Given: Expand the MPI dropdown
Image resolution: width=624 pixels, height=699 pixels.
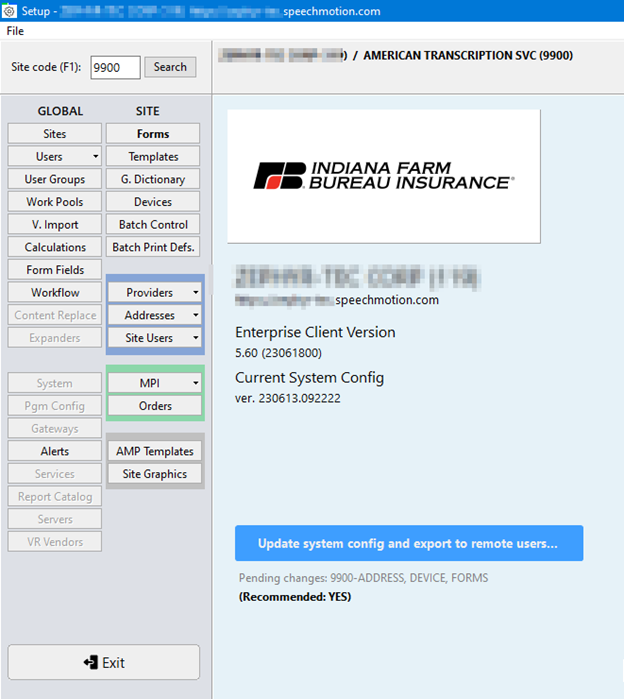Looking at the screenshot, I should (x=194, y=384).
